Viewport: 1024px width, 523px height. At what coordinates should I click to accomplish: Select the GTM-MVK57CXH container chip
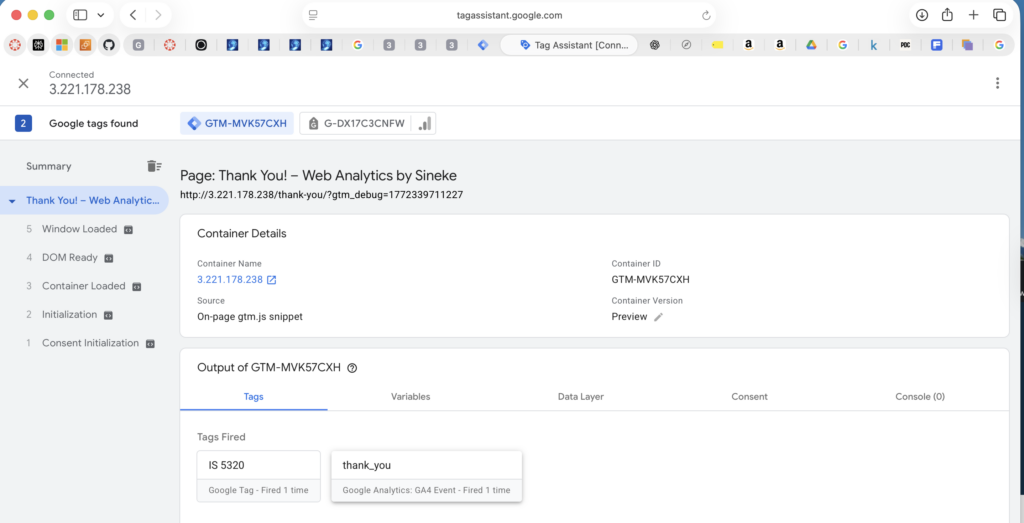click(x=237, y=124)
